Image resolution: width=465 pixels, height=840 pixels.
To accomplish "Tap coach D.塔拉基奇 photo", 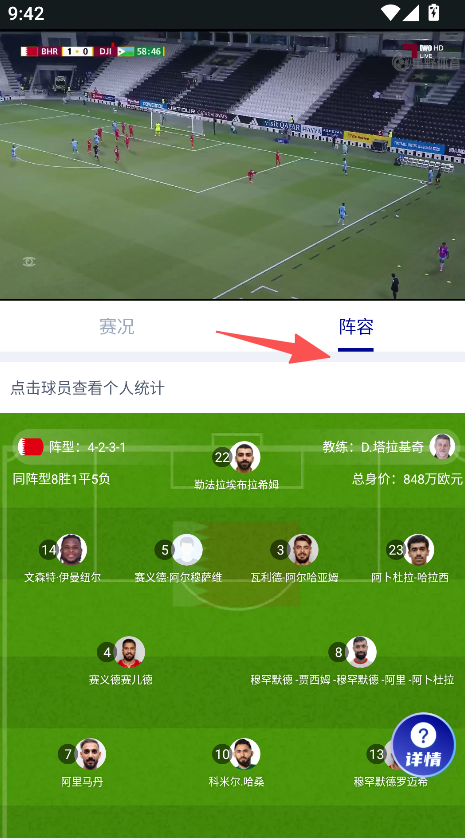I will click(x=442, y=446).
